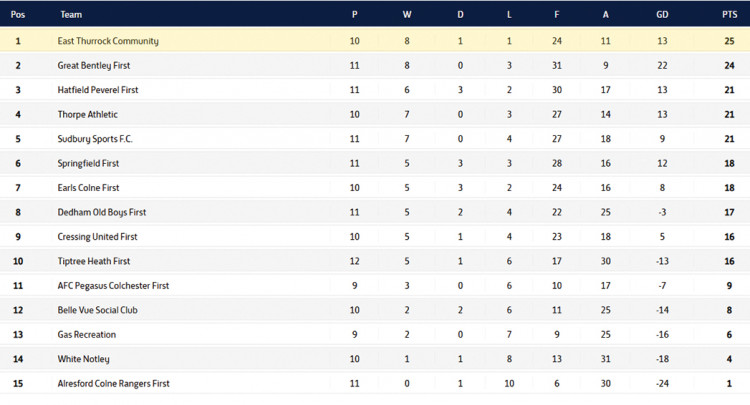Image resolution: width=750 pixels, height=405 pixels.
Task: Select Hatfield Peverel First team
Action: point(98,90)
